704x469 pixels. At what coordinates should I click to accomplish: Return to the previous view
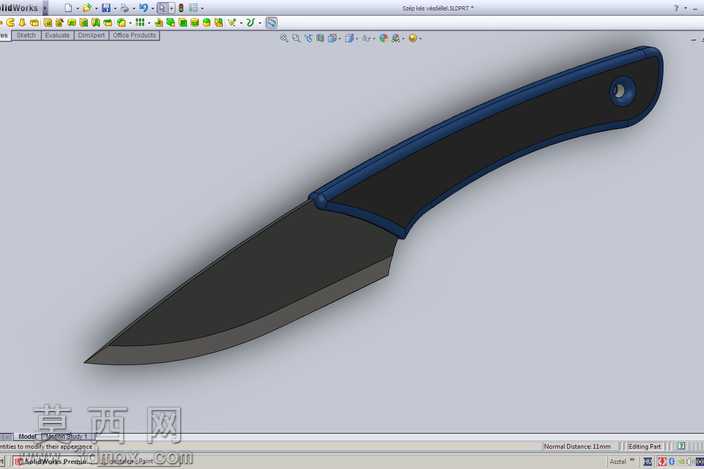(x=308, y=39)
